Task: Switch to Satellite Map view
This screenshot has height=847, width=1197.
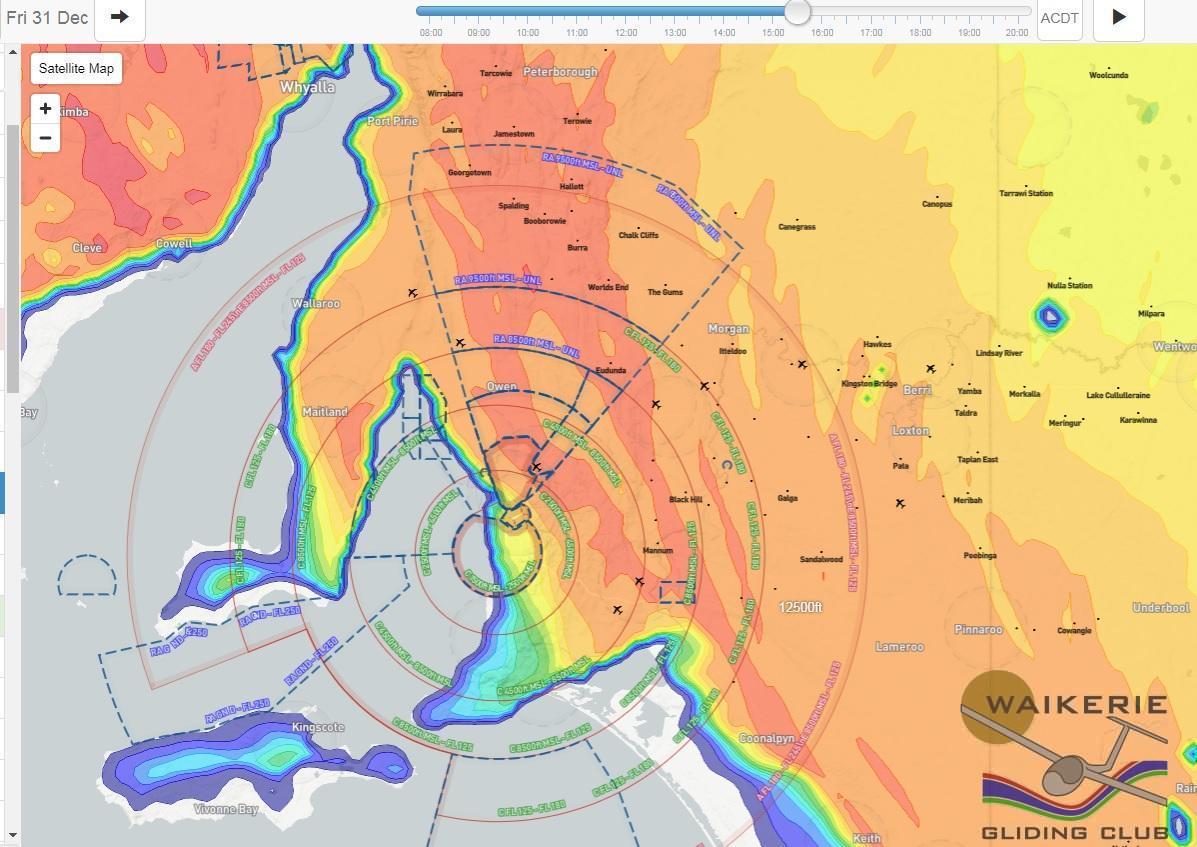Action: [76, 69]
